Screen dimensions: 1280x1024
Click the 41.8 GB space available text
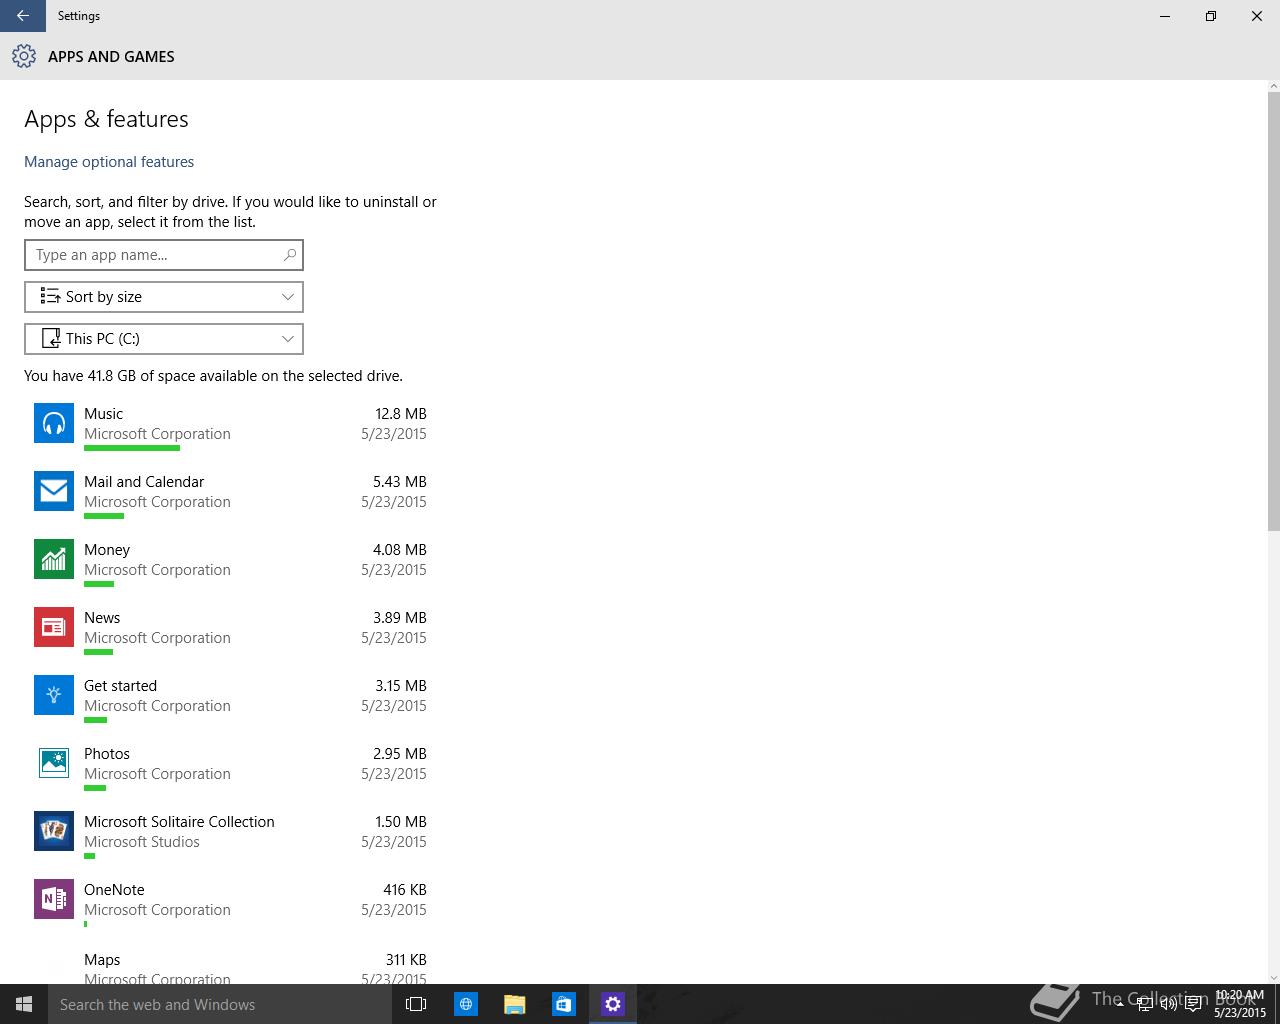[x=213, y=376]
